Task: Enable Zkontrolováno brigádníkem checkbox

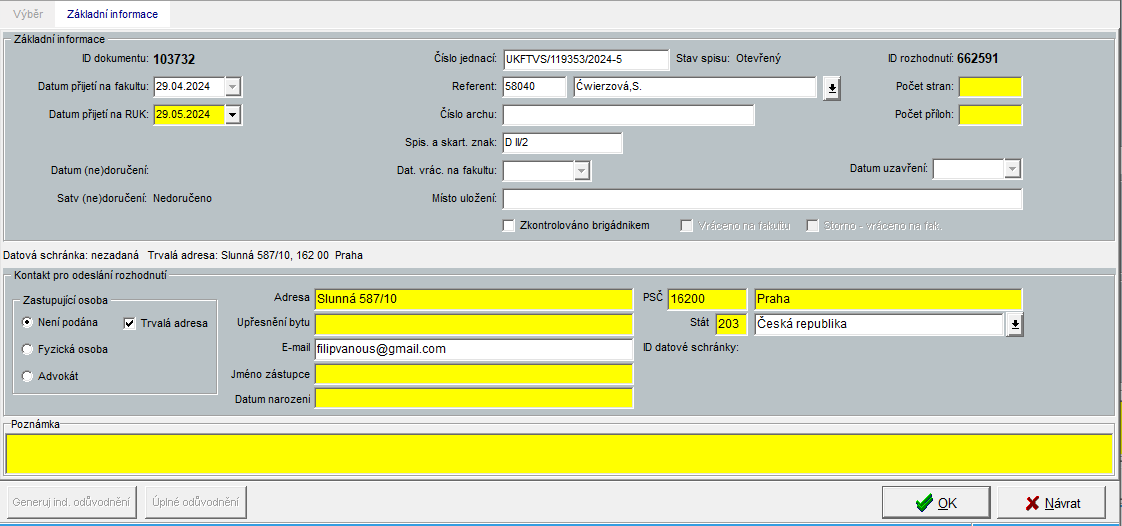Action: click(x=509, y=226)
